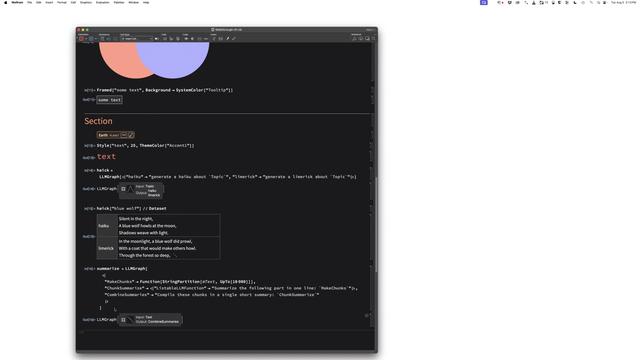Click the Earth entity planet chip
Image resolution: width=640 pixels, height=360 pixels.
(108, 135)
